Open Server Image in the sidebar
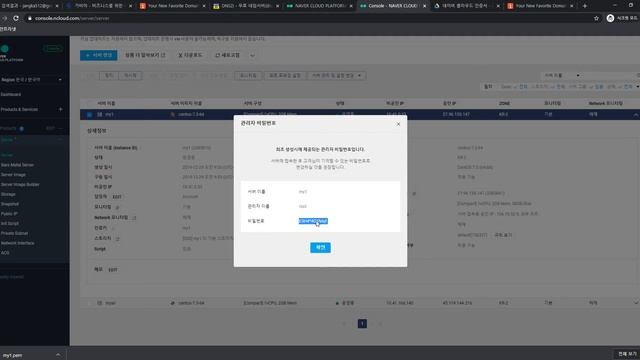Viewport: 640px width, 360px height. (13, 175)
